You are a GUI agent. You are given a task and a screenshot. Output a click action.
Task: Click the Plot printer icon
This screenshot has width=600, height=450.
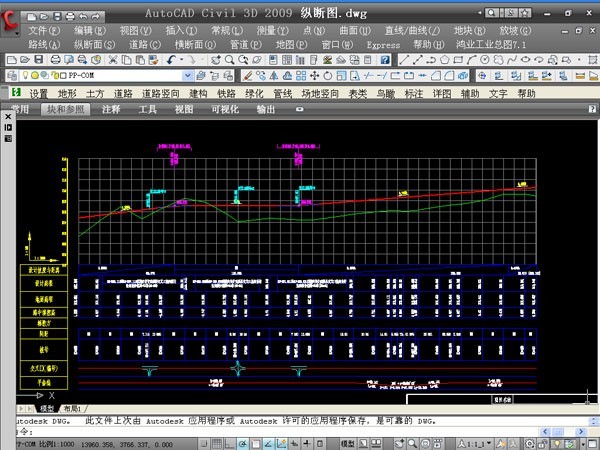(54, 60)
